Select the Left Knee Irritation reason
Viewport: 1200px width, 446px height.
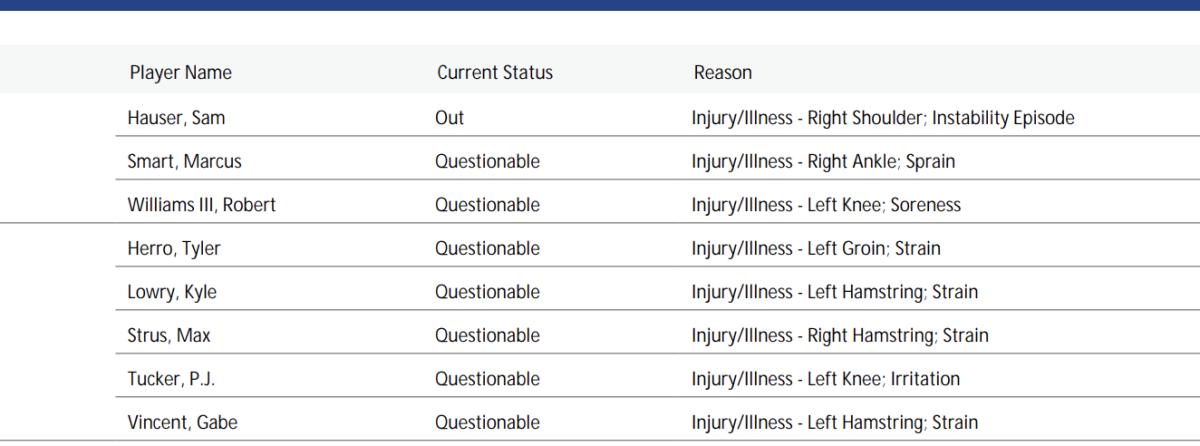click(825, 379)
